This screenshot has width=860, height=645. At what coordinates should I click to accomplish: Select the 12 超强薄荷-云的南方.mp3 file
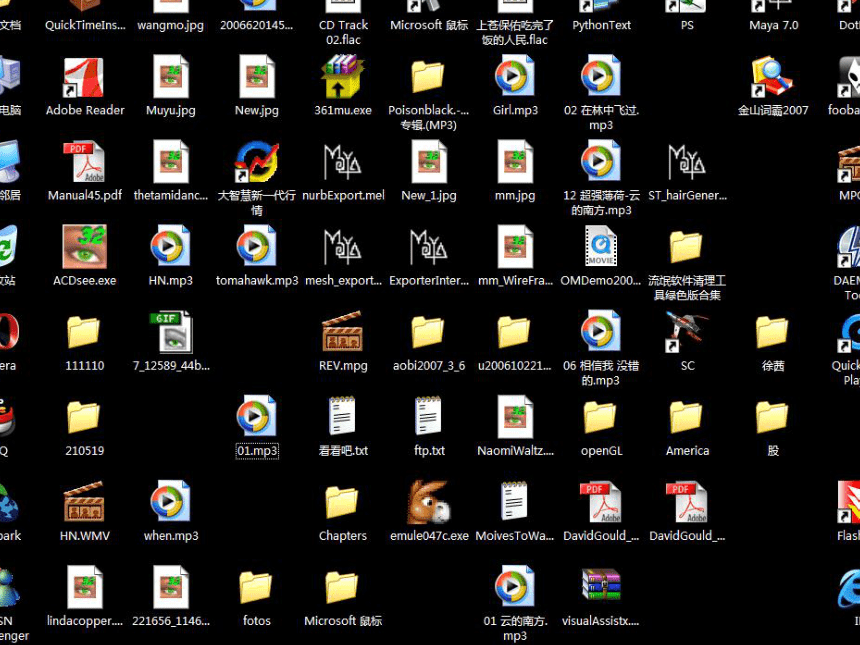click(601, 162)
